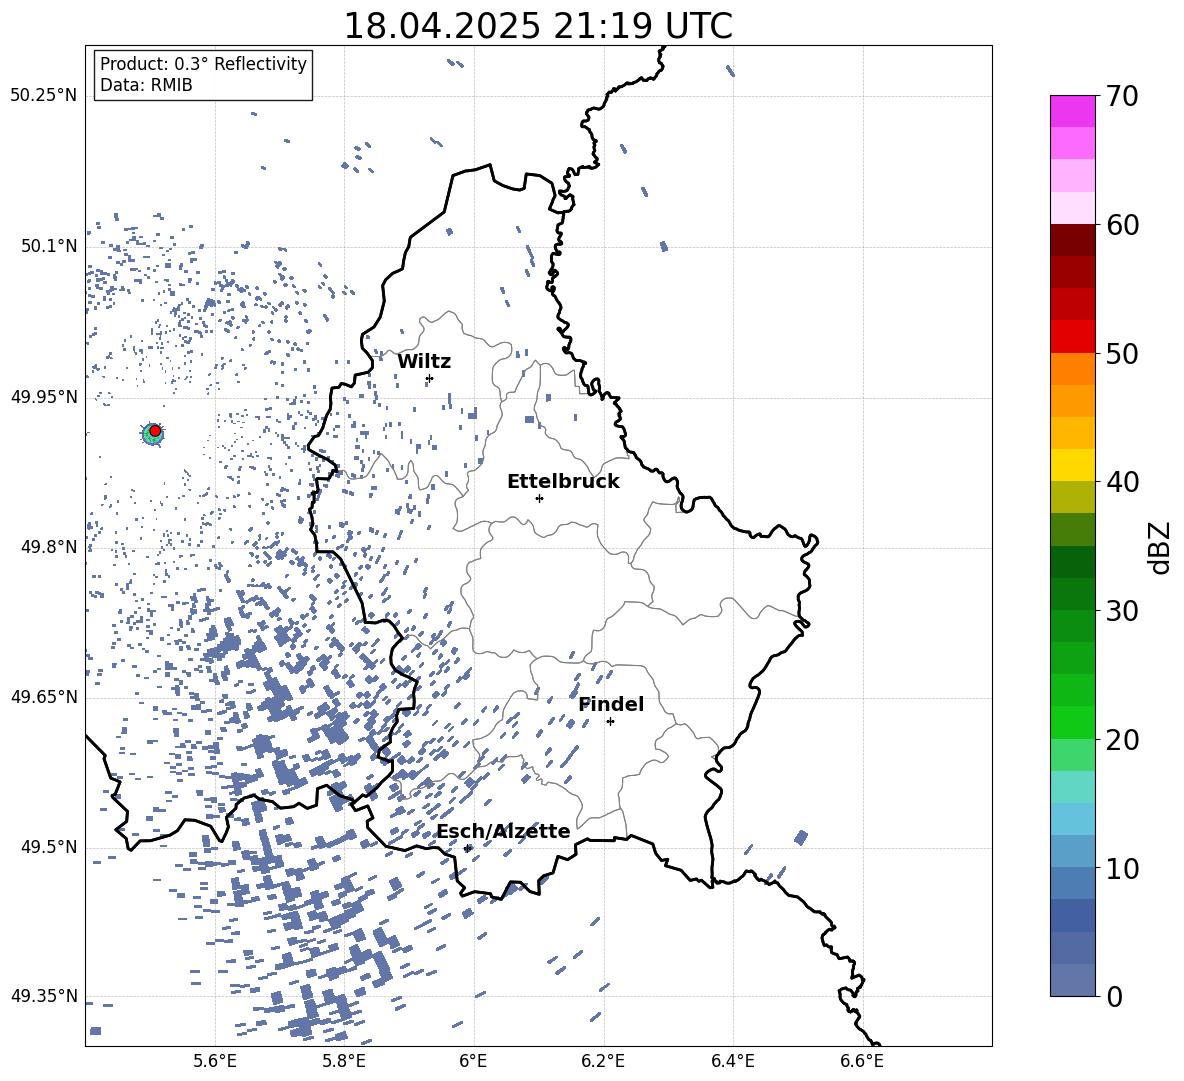Click the colorbar tick label 20
The image size is (1184, 1081).
[1122, 740]
